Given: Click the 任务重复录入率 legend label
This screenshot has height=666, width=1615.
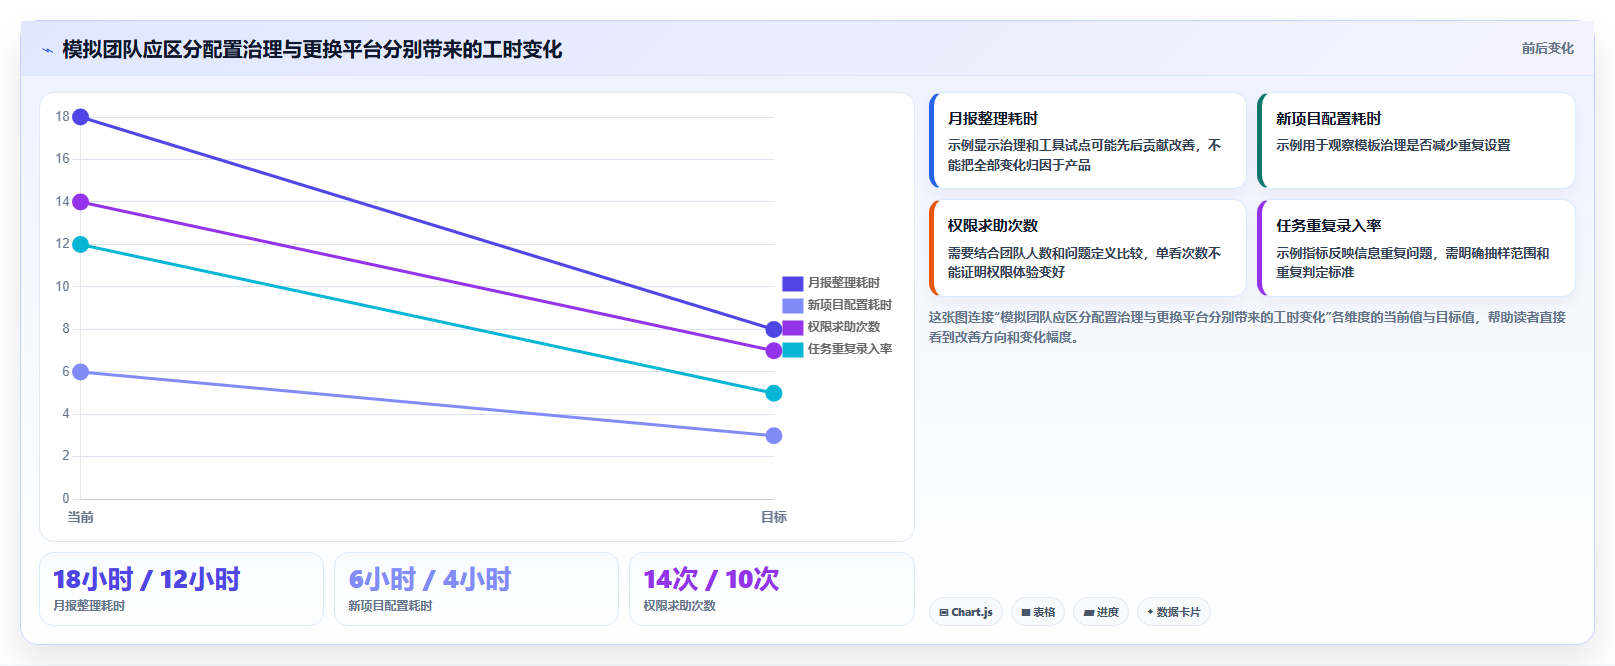Looking at the screenshot, I should (x=850, y=349).
